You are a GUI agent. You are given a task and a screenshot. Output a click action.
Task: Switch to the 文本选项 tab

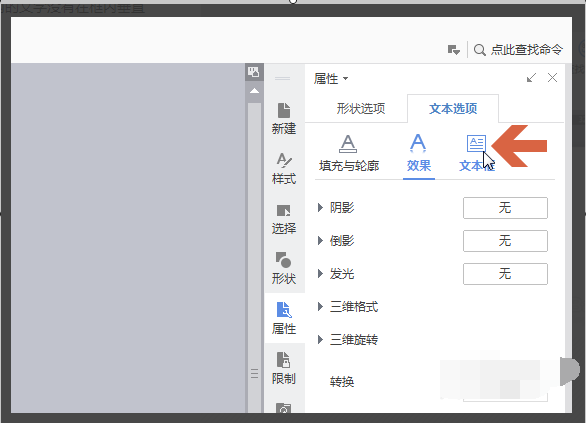click(453, 109)
